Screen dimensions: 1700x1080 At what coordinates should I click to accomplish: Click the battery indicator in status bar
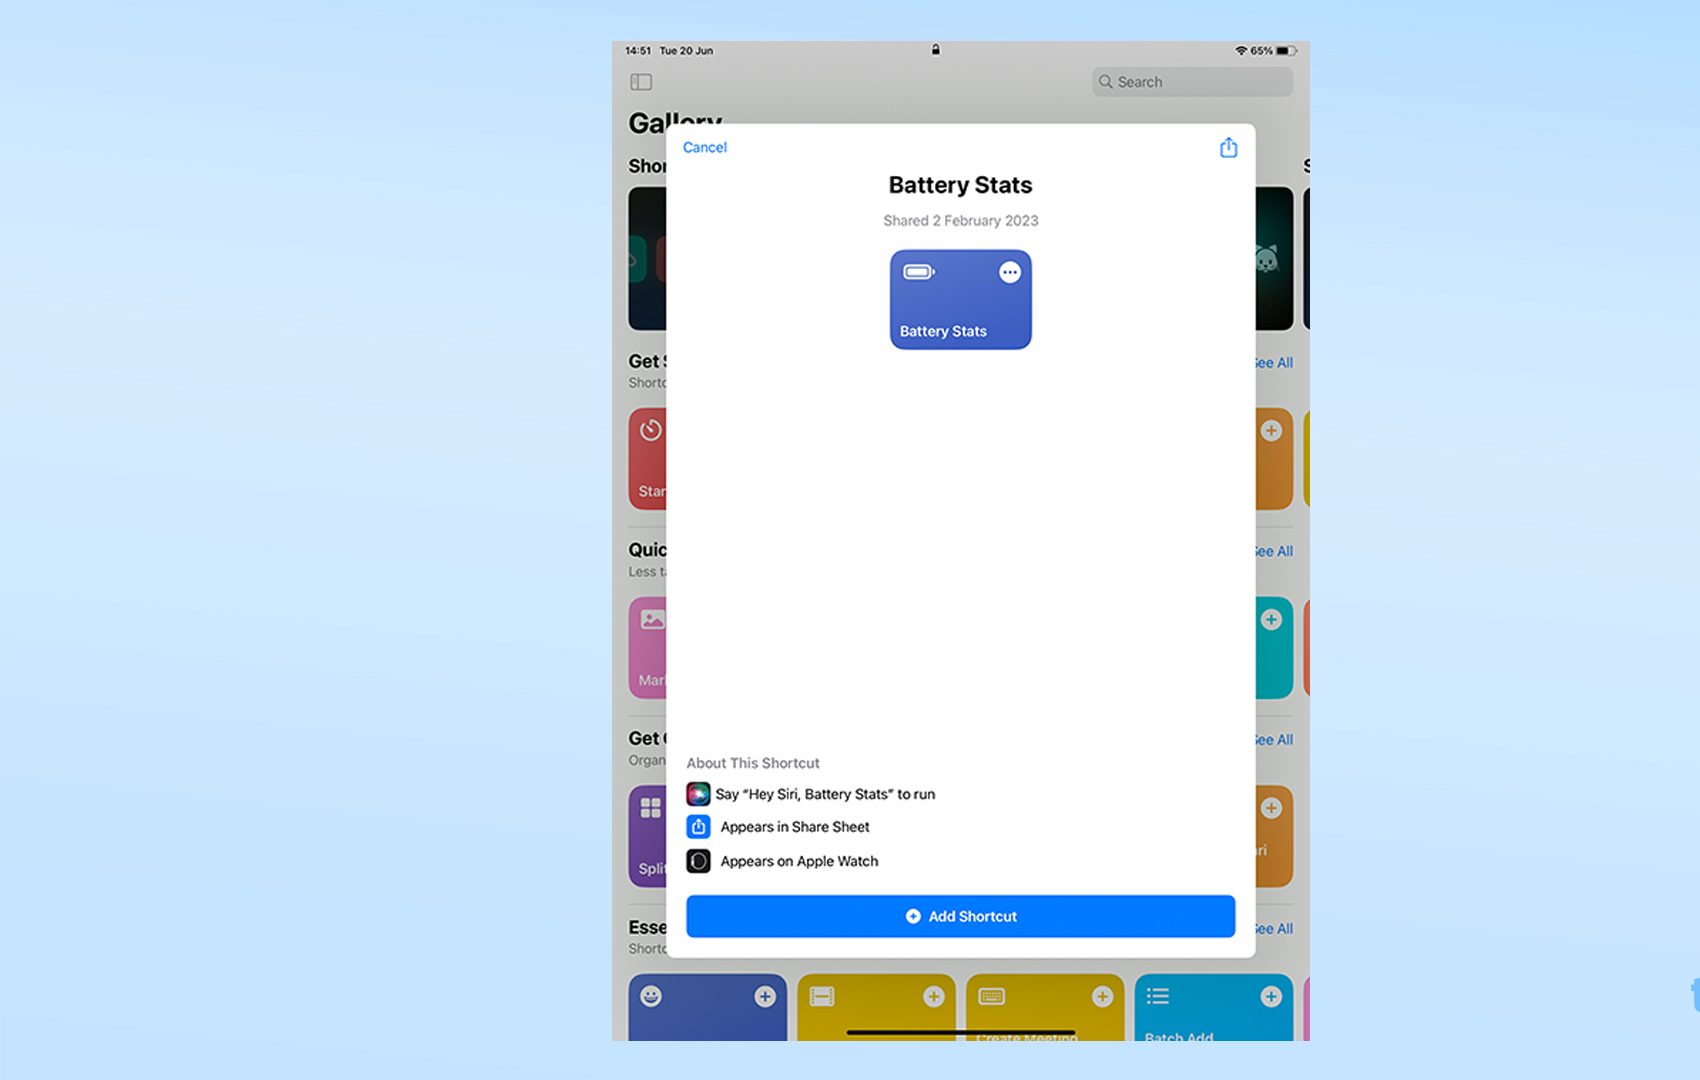pos(1285,51)
